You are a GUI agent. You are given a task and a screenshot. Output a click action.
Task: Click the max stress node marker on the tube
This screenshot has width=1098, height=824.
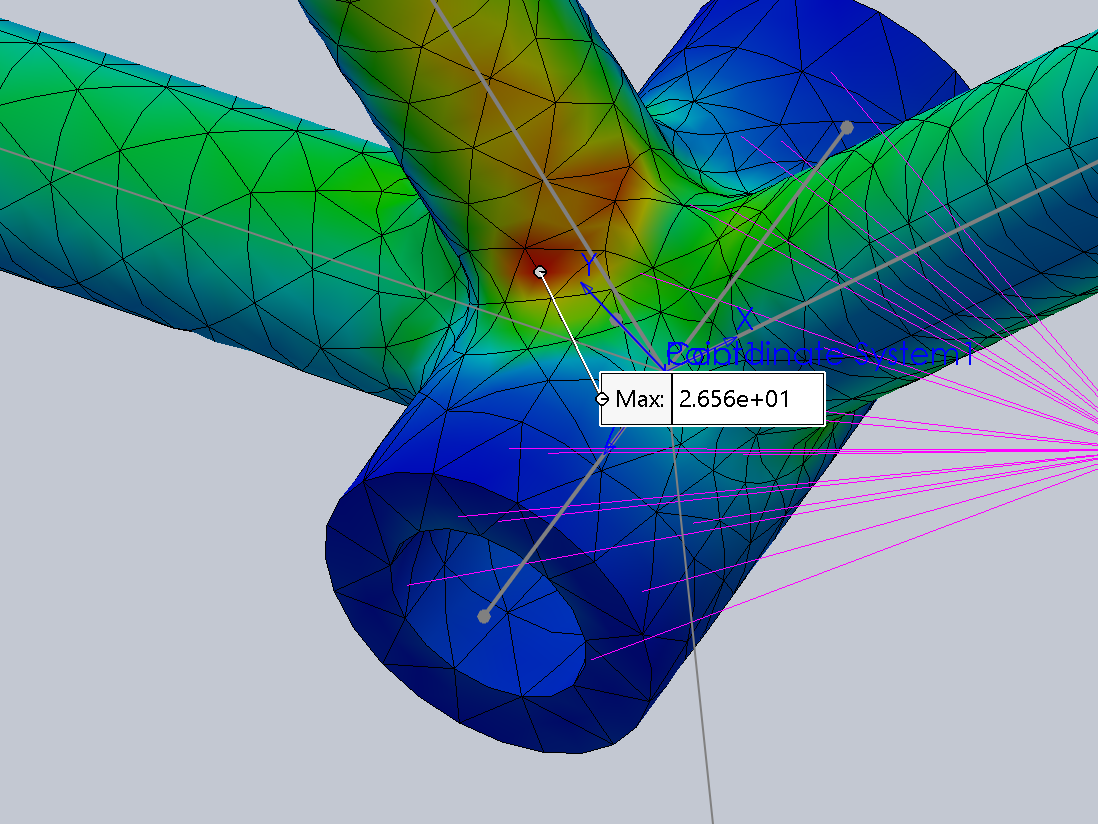click(540, 270)
